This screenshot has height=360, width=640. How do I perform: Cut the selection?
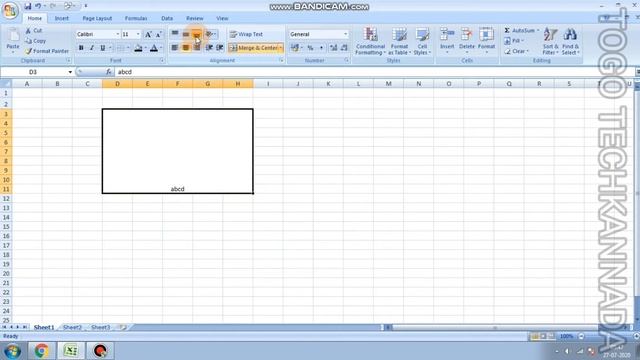pyautogui.click(x=33, y=31)
